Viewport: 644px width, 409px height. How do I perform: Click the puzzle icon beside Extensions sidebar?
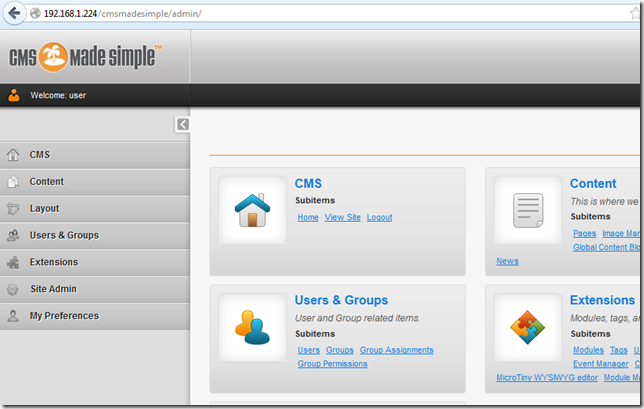[13, 262]
